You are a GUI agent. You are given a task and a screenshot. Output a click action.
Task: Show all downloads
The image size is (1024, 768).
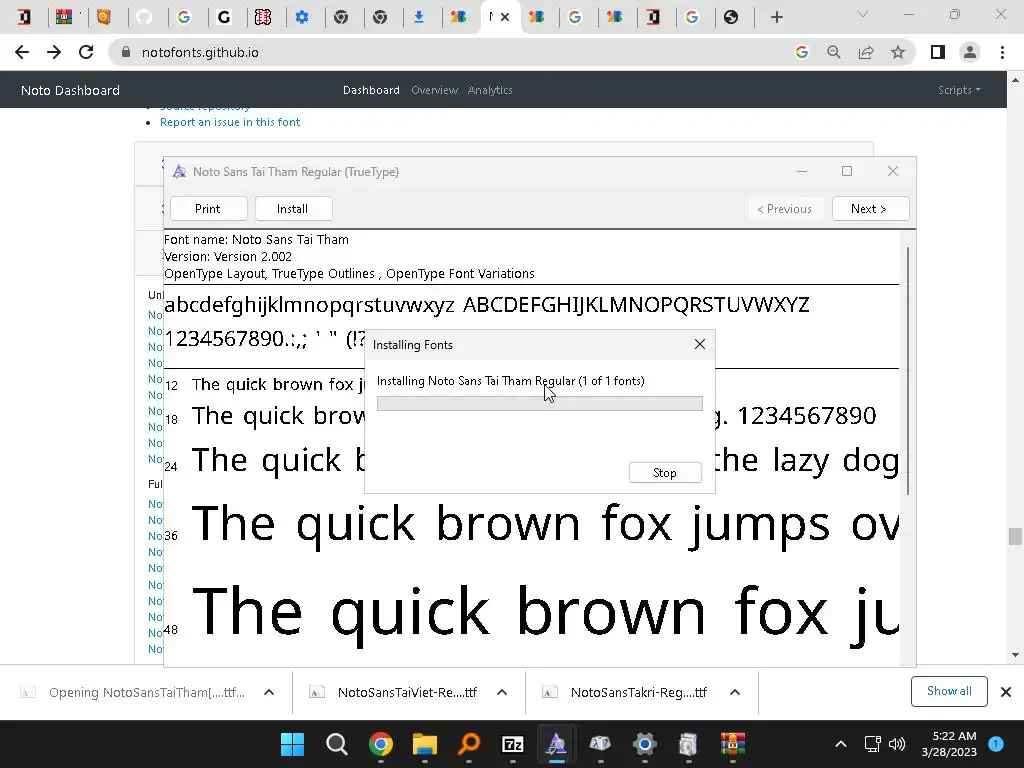click(x=949, y=691)
